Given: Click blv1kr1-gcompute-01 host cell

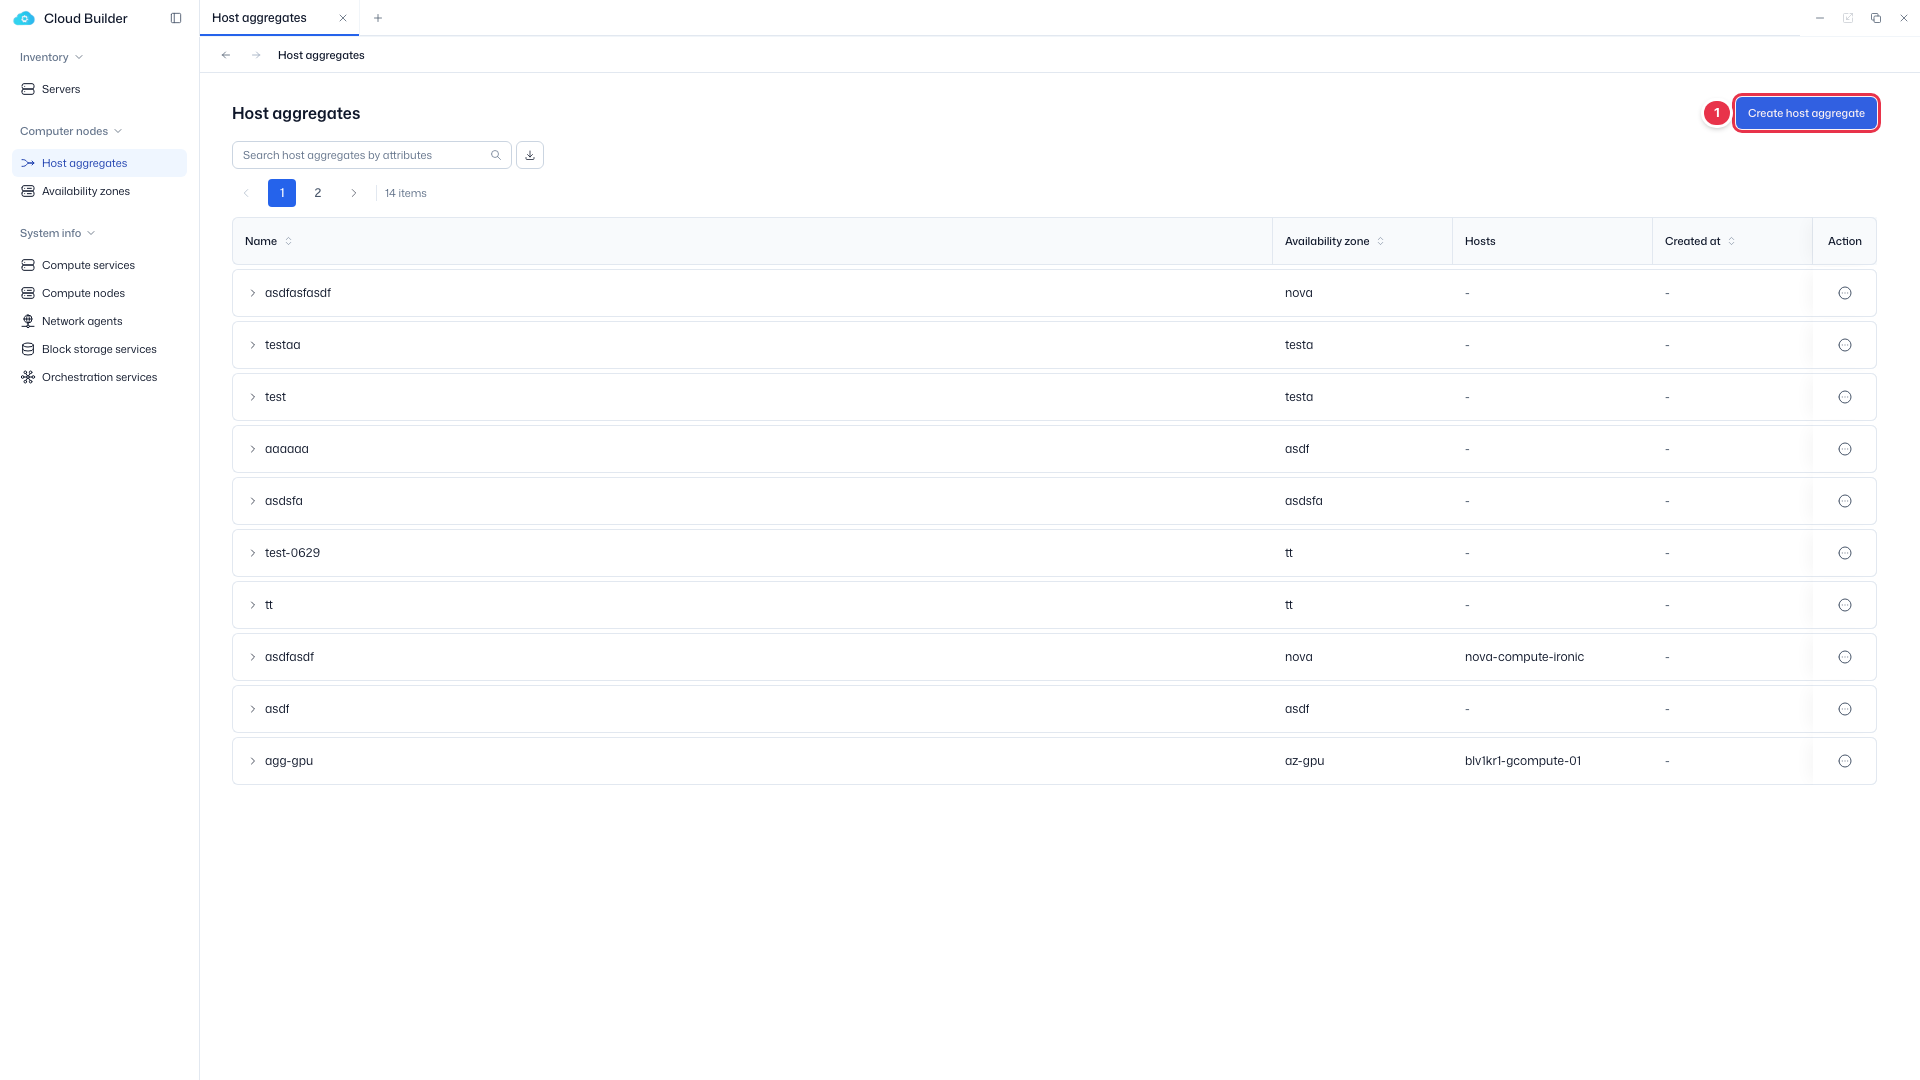Looking at the screenshot, I should (x=1523, y=761).
